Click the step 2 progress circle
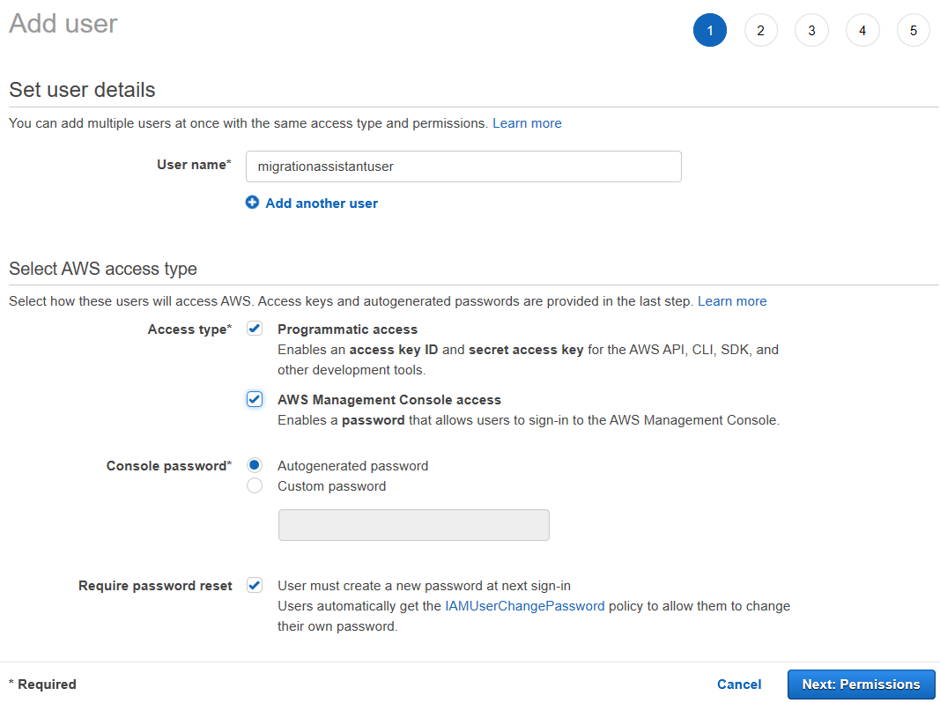 [761, 30]
